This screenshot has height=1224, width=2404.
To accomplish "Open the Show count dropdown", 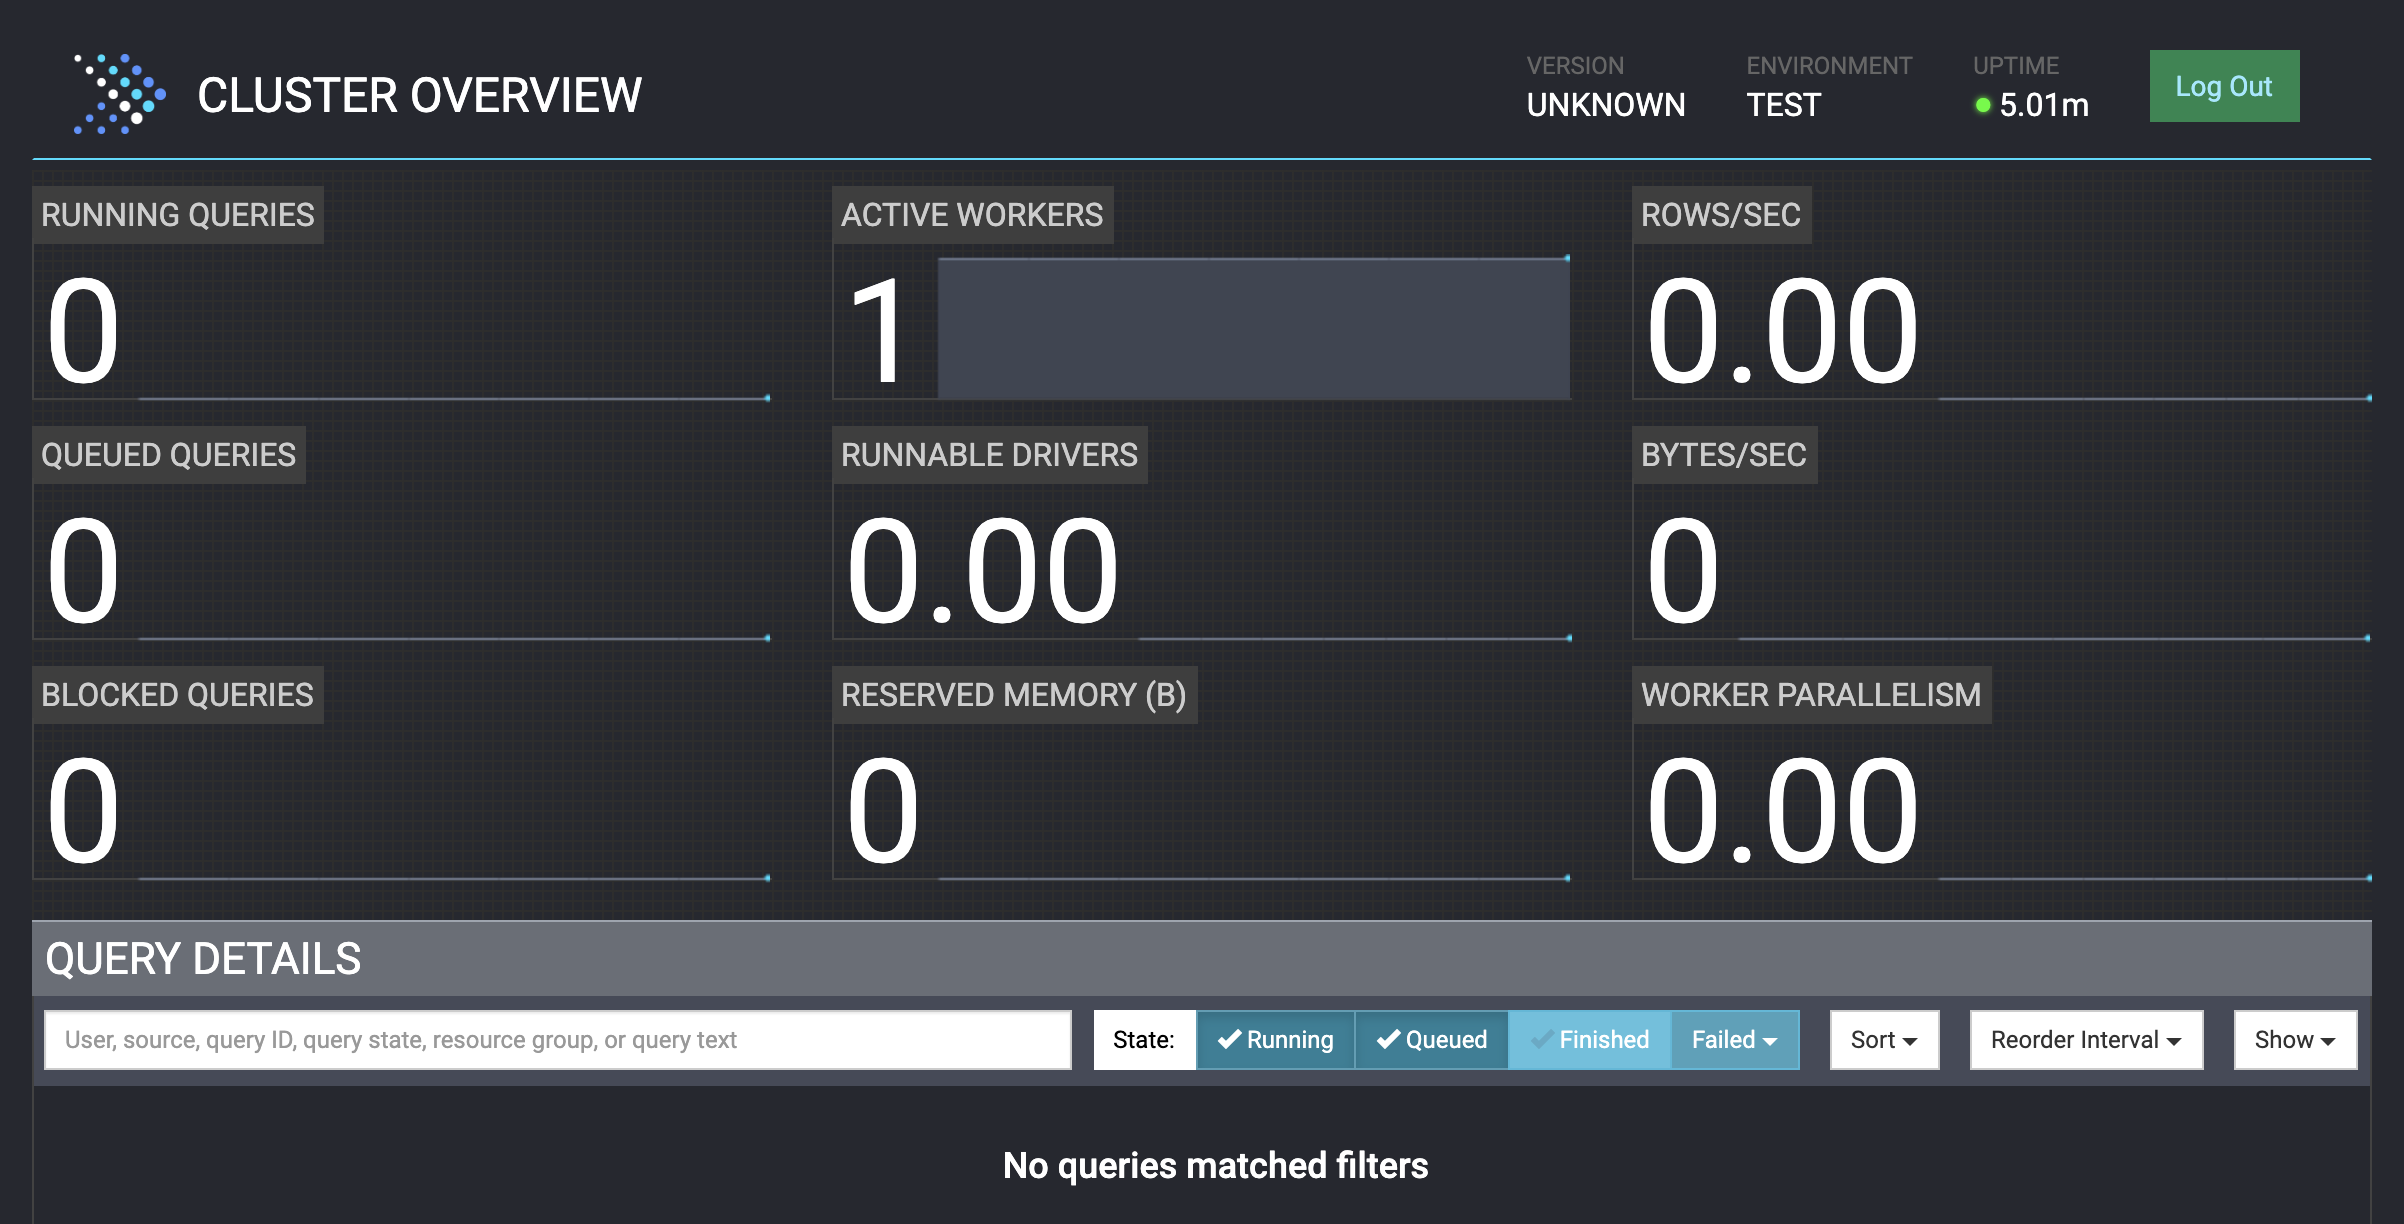I will 2295,1040.
